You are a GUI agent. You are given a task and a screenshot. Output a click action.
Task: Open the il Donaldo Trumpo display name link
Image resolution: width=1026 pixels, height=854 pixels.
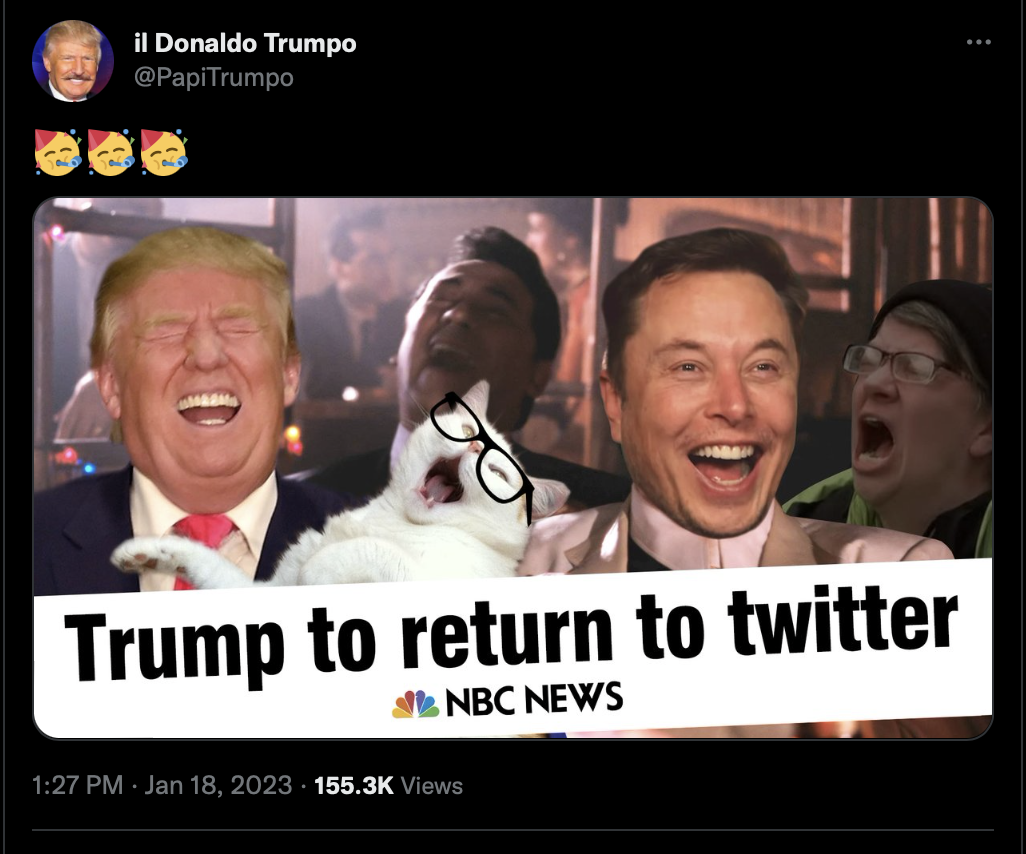click(245, 43)
